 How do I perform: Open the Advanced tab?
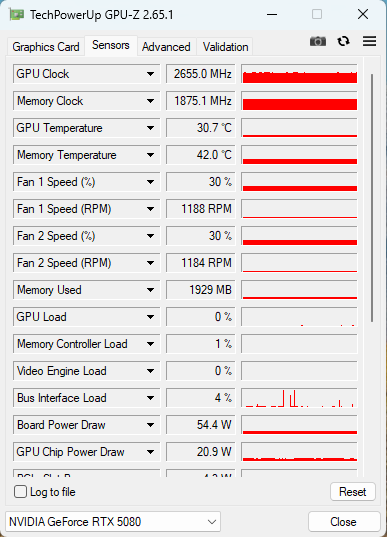pos(166,47)
